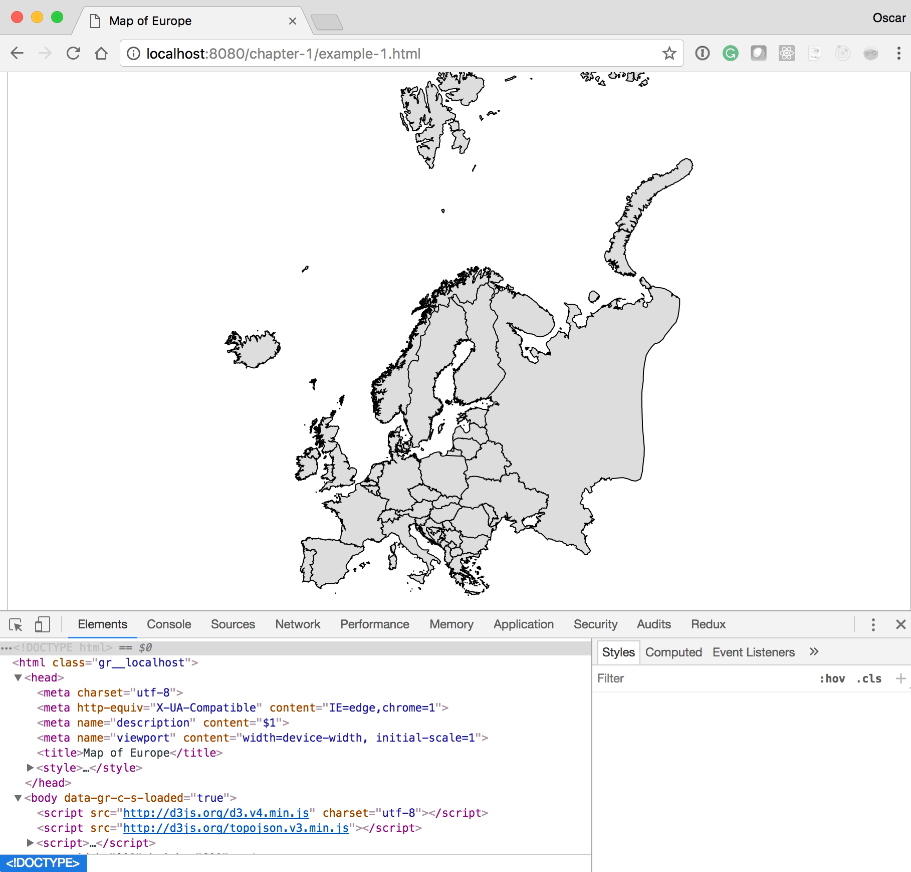Viewport: 911px width, 872px height.
Task: Follow the d3.v4.min.js script link
Action: click(x=216, y=813)
